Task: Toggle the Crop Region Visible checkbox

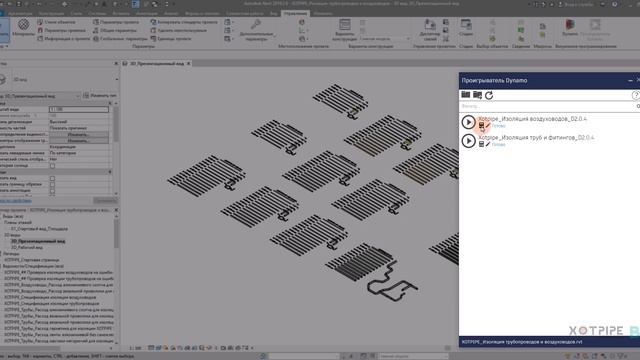Action: 52,184
